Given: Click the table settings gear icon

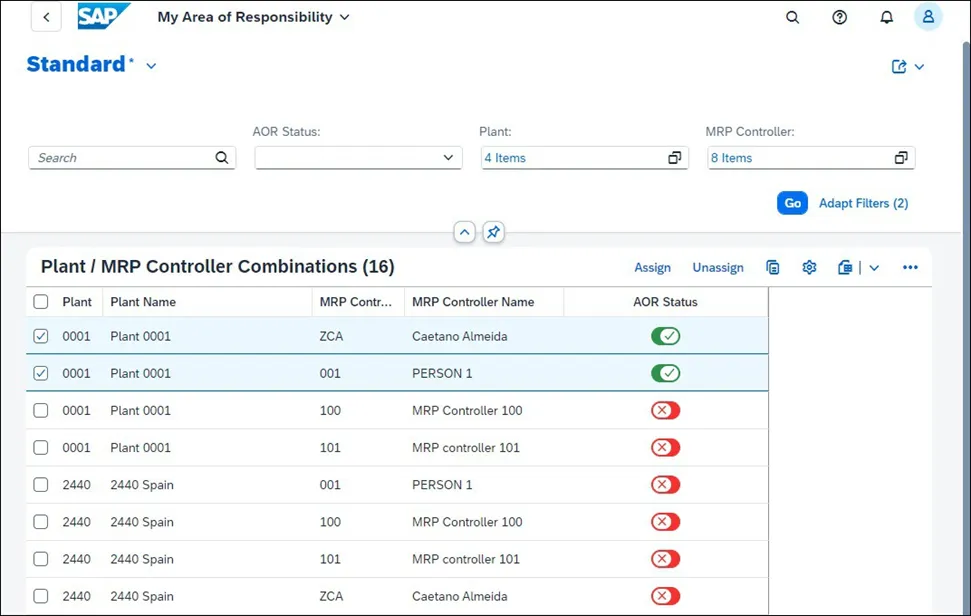Looking at the screenshot, I should (x=810, y=267).
